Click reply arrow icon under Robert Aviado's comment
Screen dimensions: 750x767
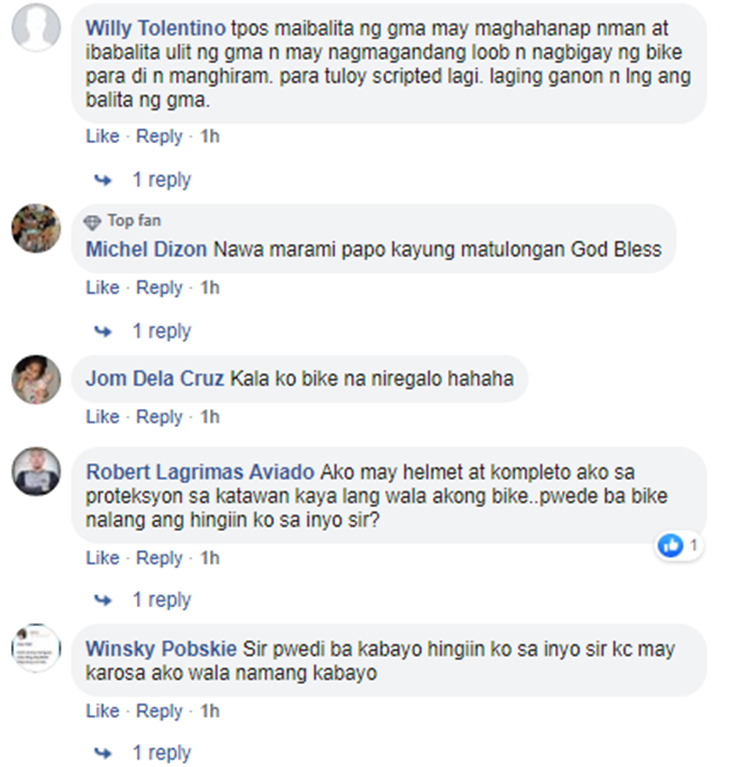coord(103,600)
